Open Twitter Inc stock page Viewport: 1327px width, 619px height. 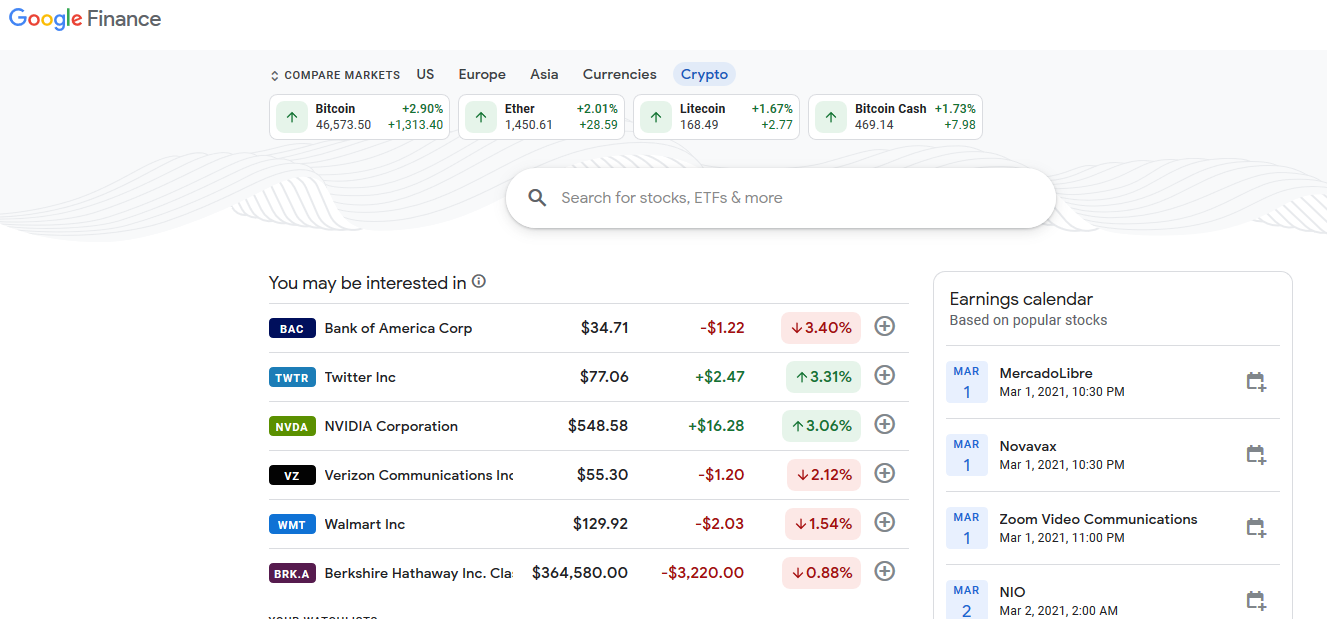(x=589, y=377)
